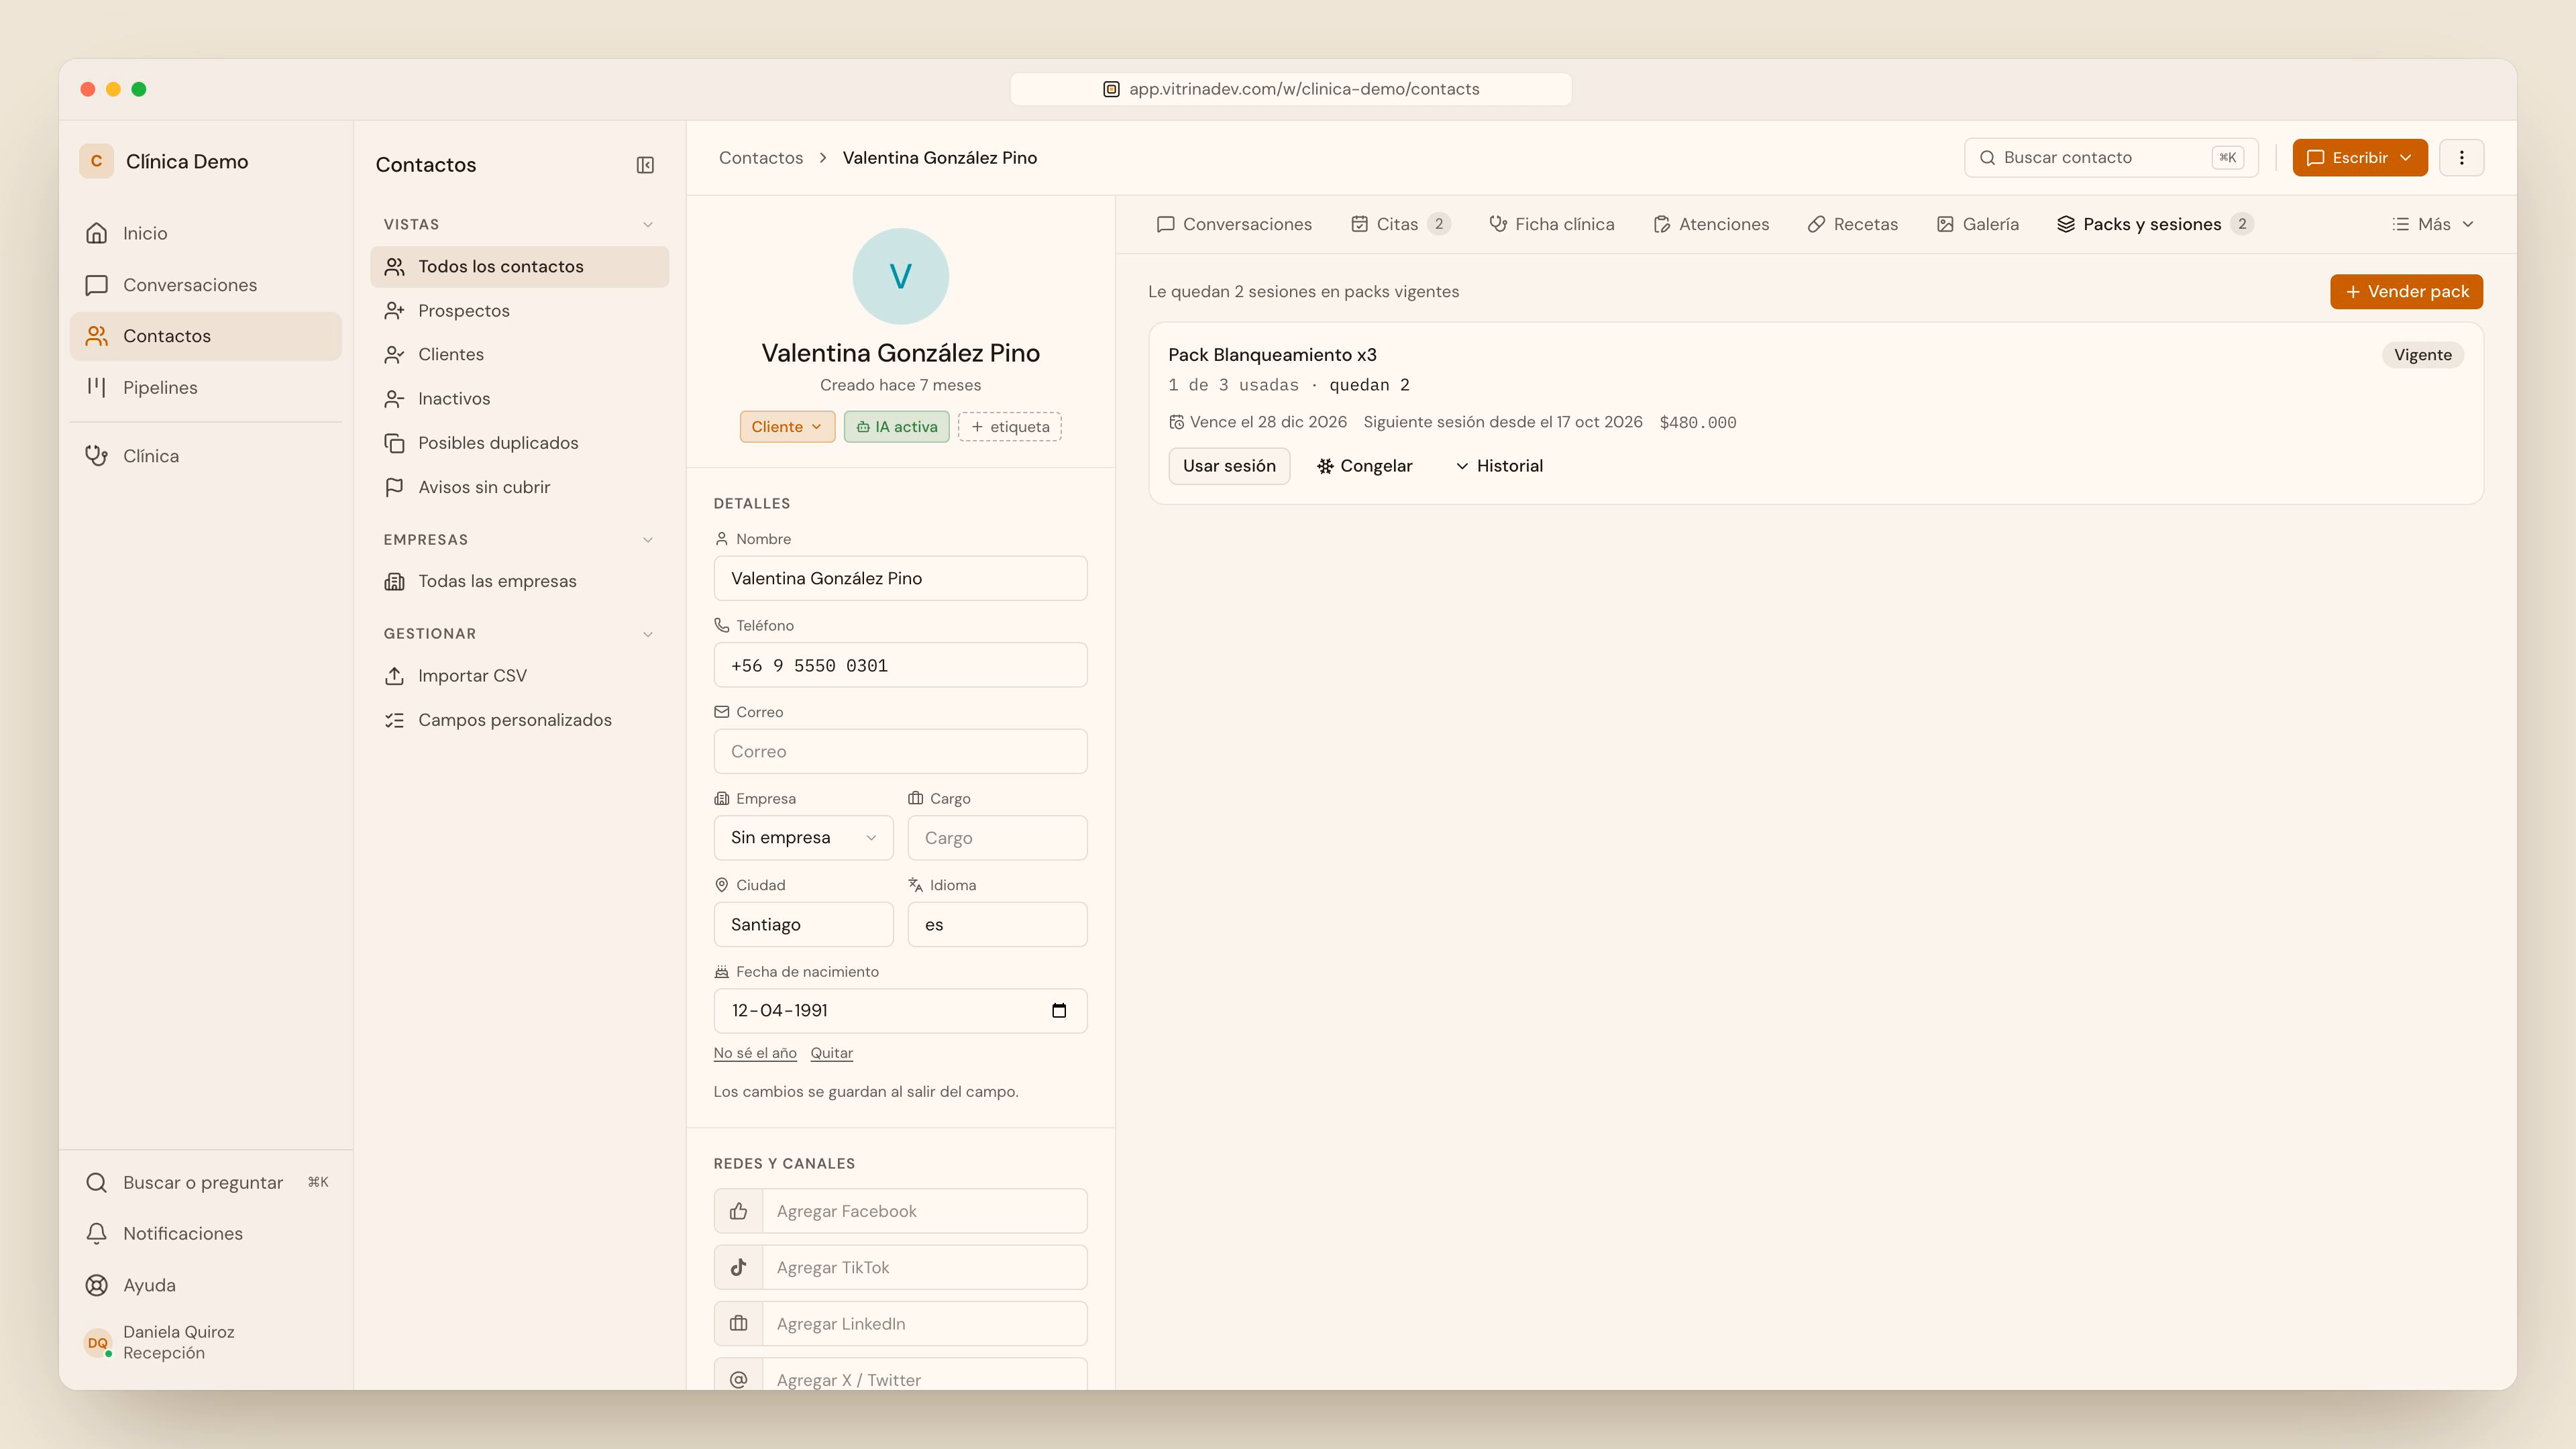Screen dimensions: 2576x1449
Task: Open Avisos sin cubrir view
Action: coord(519,487)
